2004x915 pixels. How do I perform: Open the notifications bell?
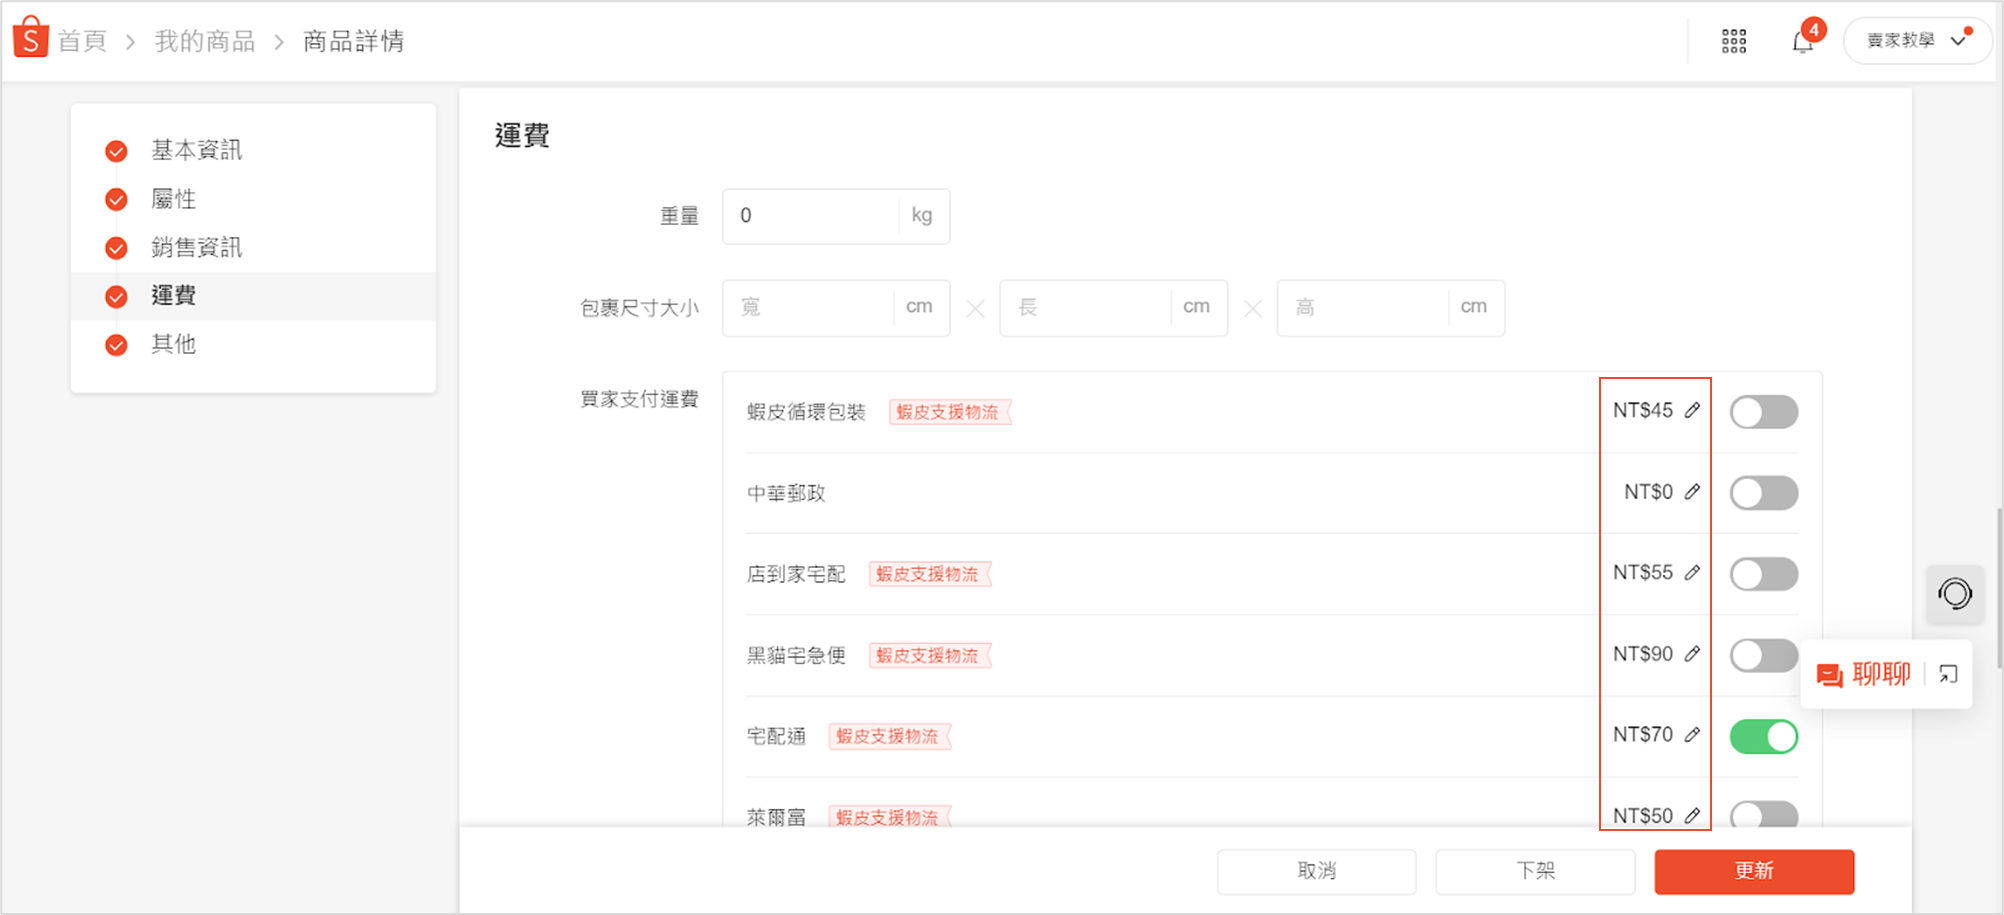click(x=1802, y=42)
